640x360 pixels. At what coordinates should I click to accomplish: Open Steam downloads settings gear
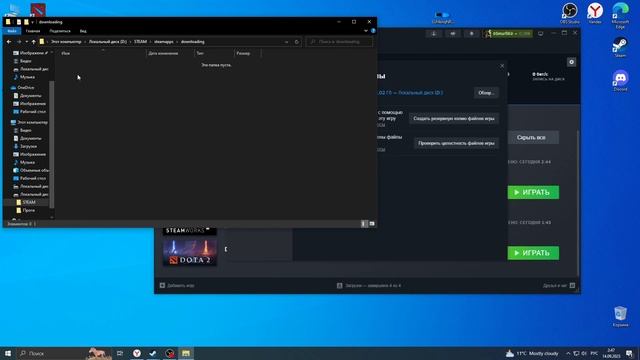571,62
